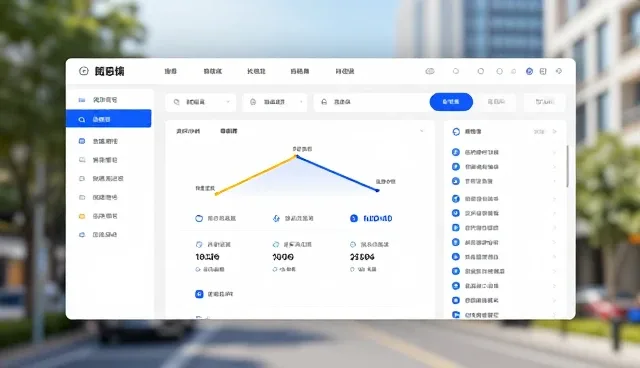Click the middle statistic value showing 1000
Image resolution: width=640 pixels, height=368 pixels.
tap(283, 257)
